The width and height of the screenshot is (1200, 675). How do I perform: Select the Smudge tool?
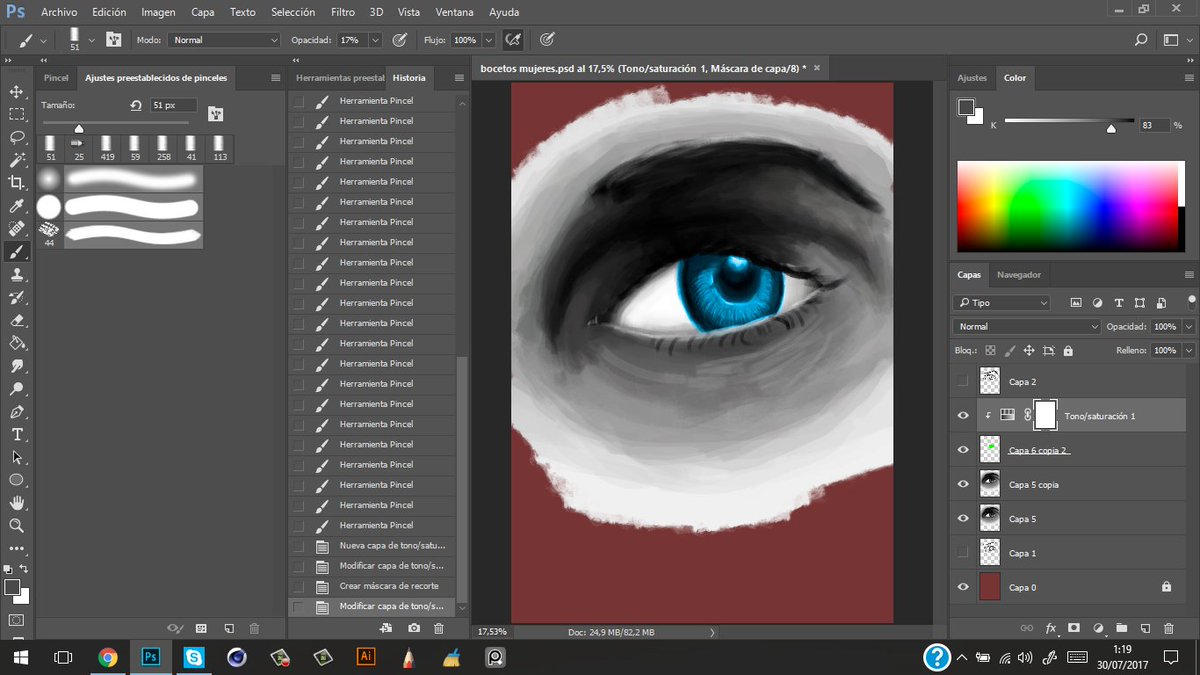coord(16,366)
